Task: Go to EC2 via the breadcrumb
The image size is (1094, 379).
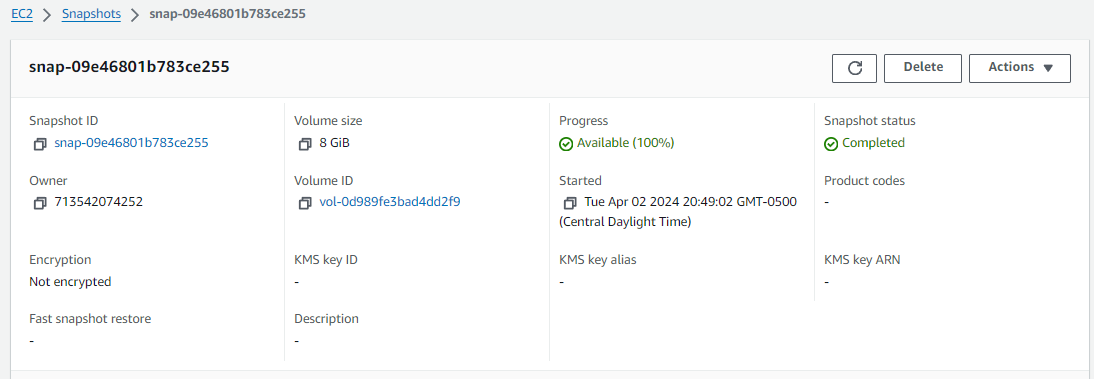Action: click(x=22, y=14)
